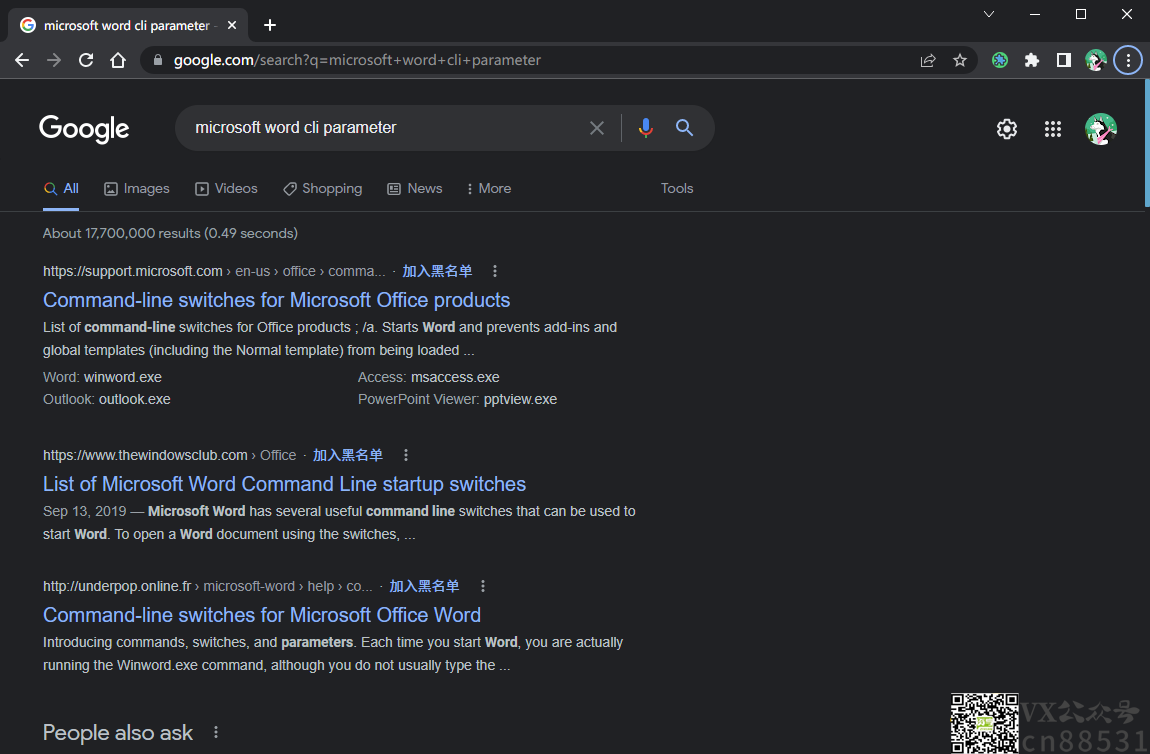The image size is (1150, 754).
Task: Close the microsoft word cli parameter tab
Action: (232, 25)
